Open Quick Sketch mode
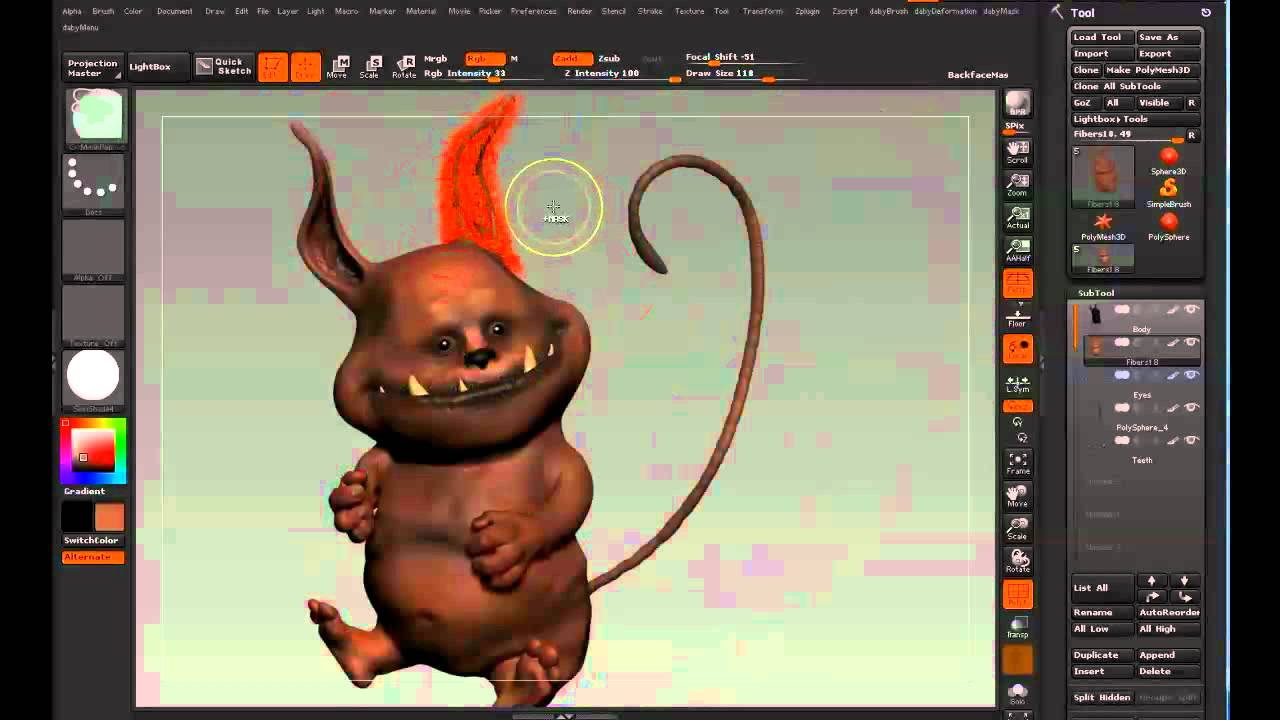This screenshot has height=720, width=1280. 224,67
